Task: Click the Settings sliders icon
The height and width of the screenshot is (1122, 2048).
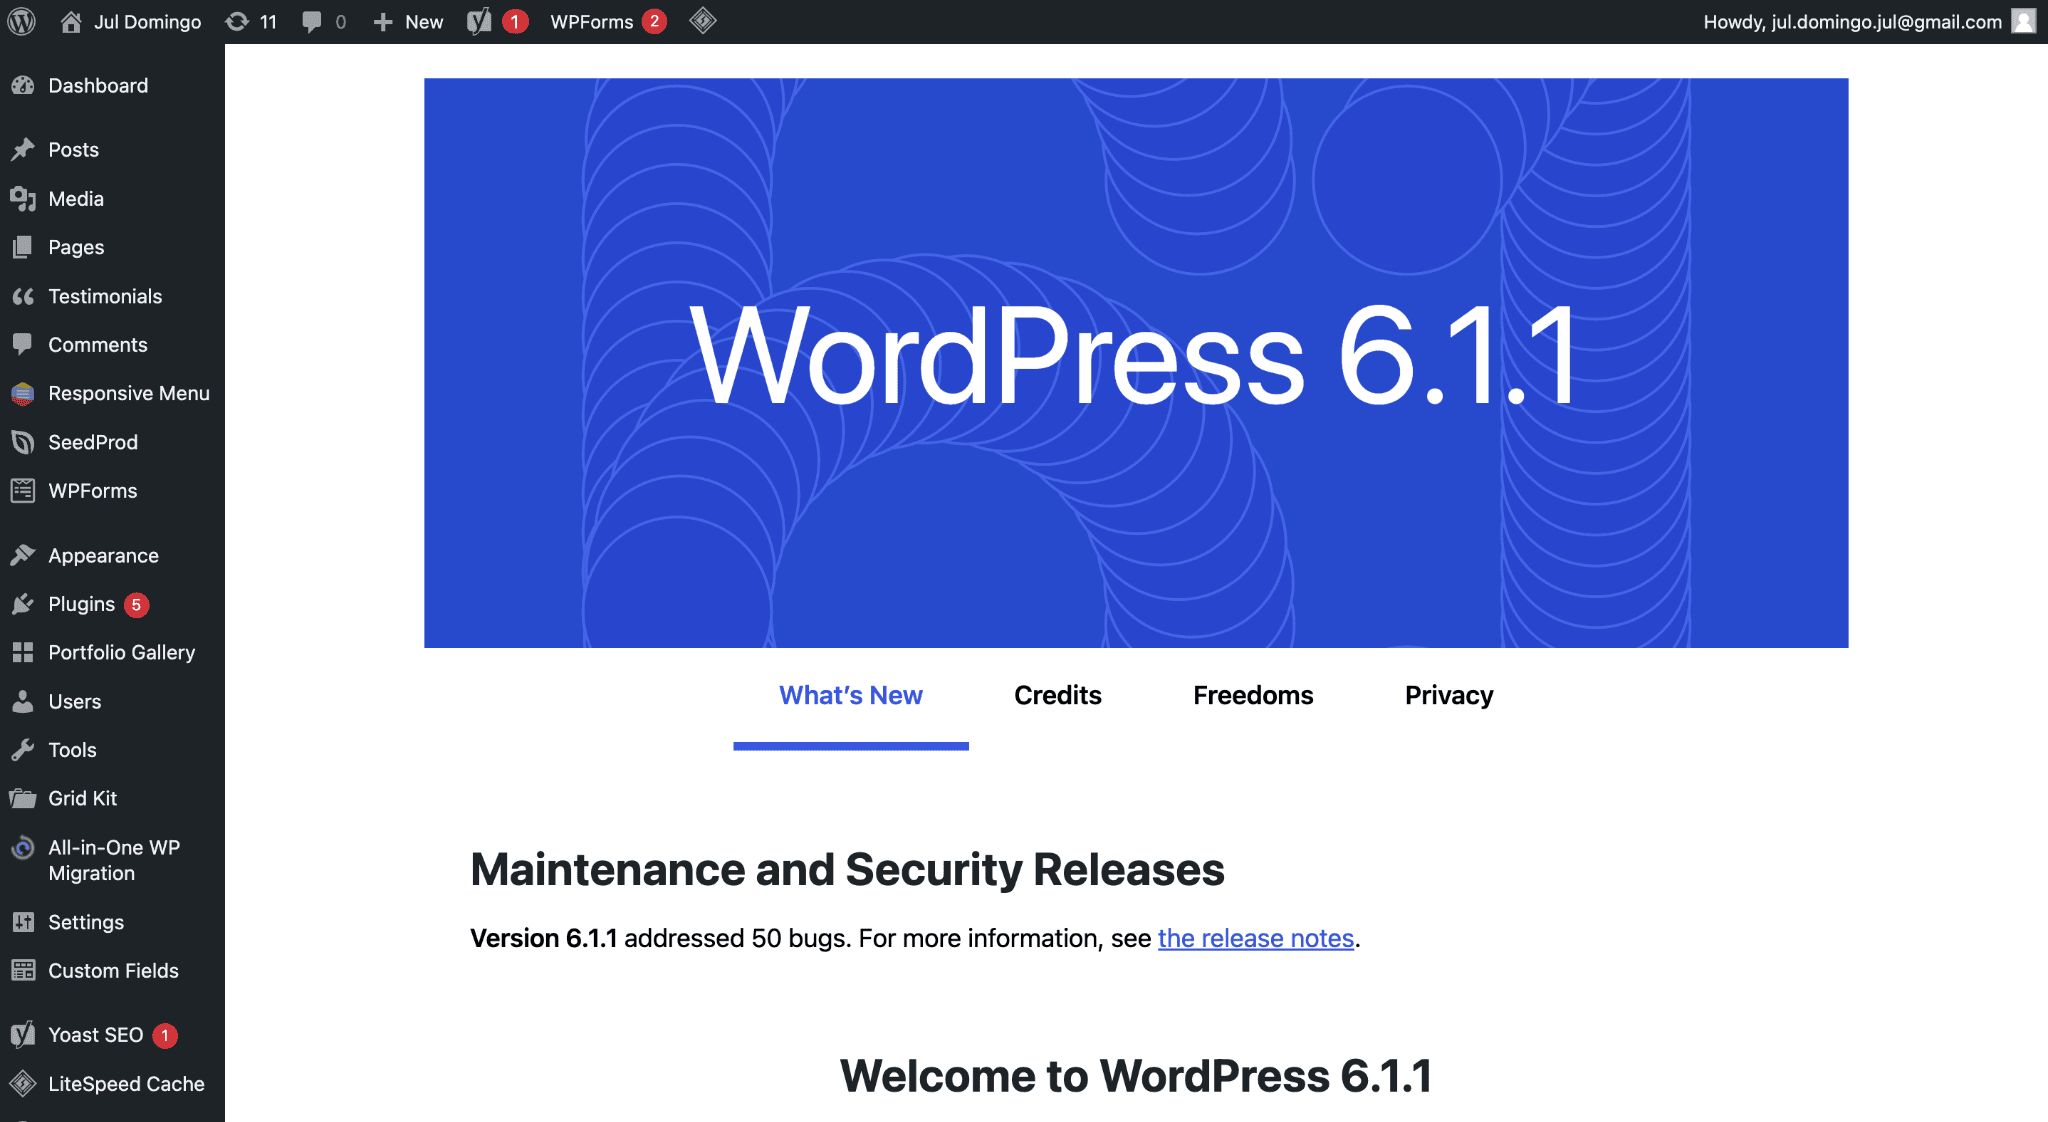Action: [23, 922]
